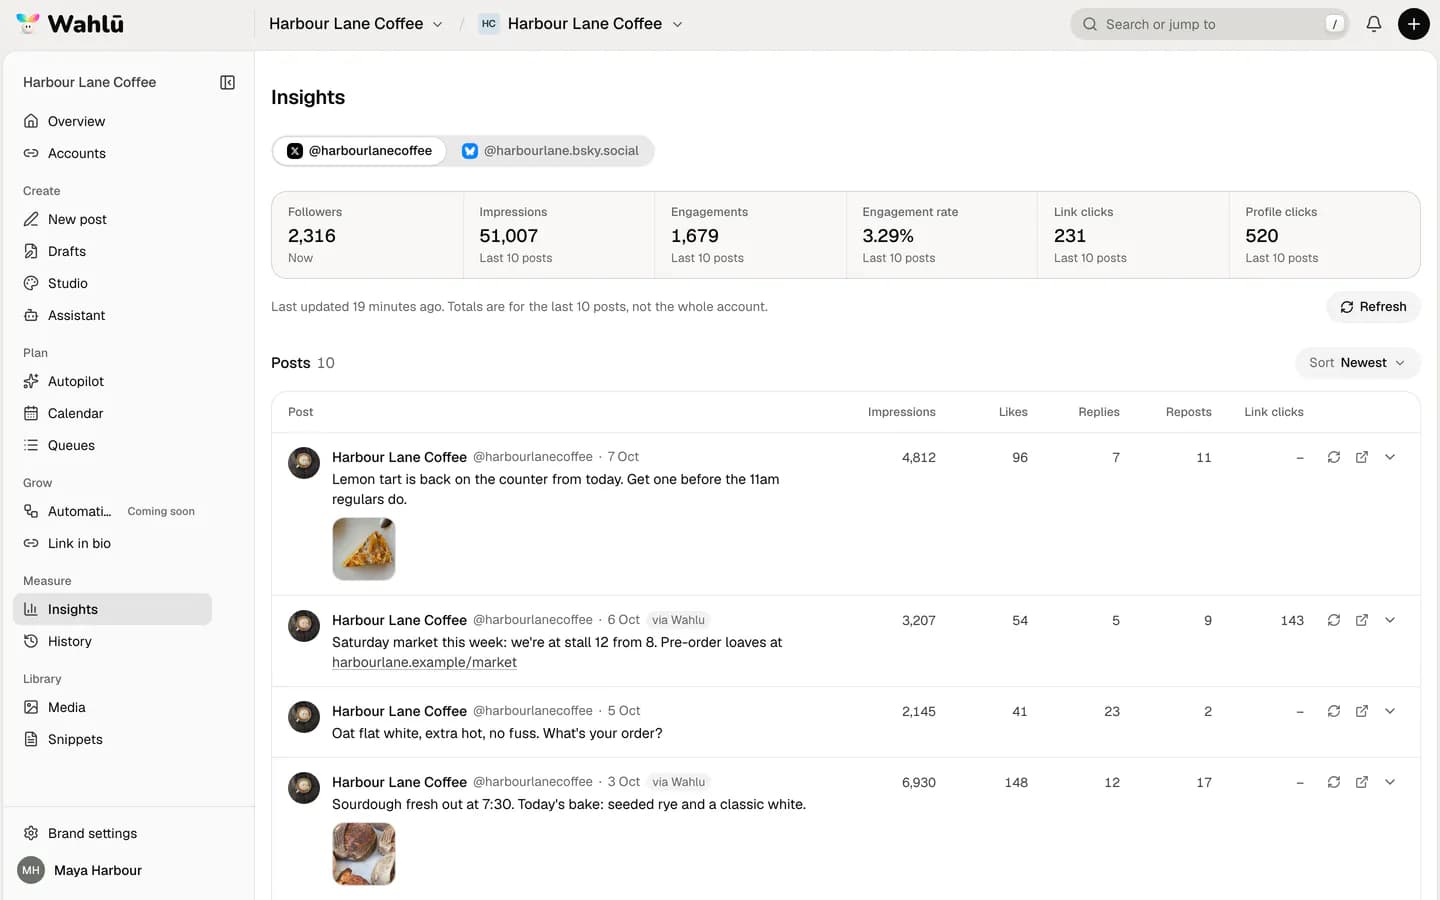
Task: Open the notifications bell
Action: point(1374,24)
